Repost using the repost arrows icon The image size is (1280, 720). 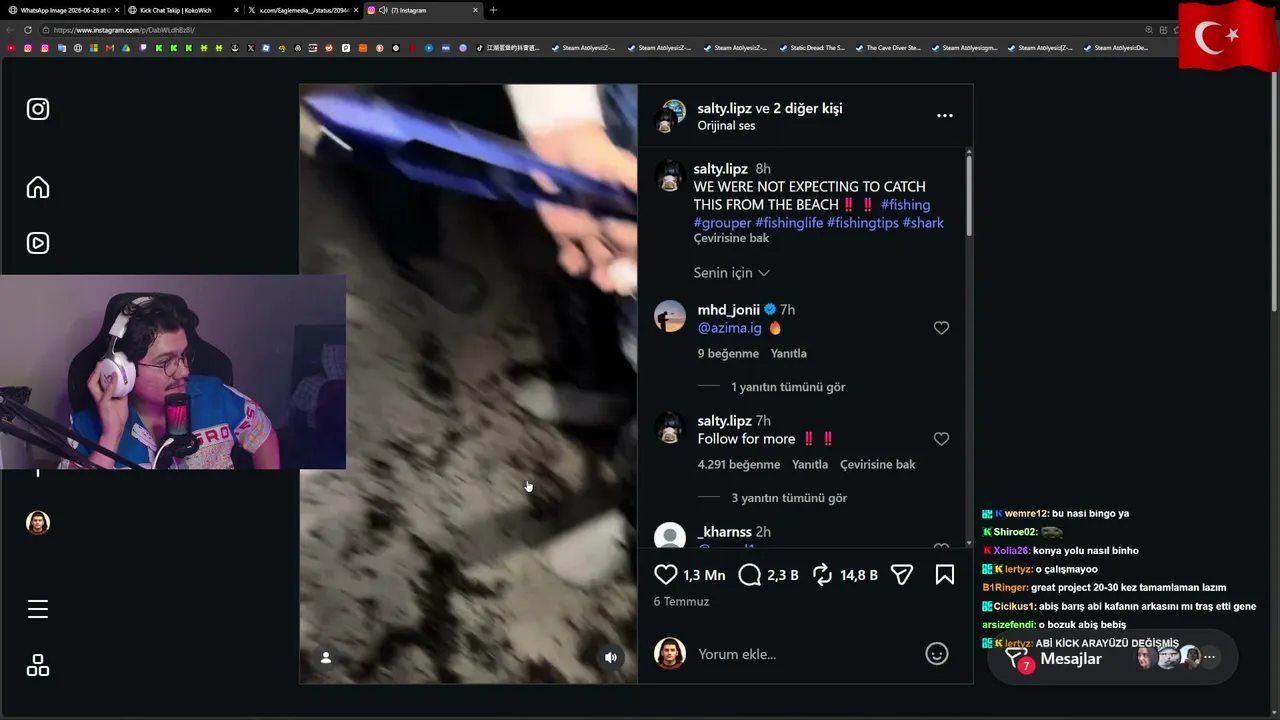pos(822,575)
